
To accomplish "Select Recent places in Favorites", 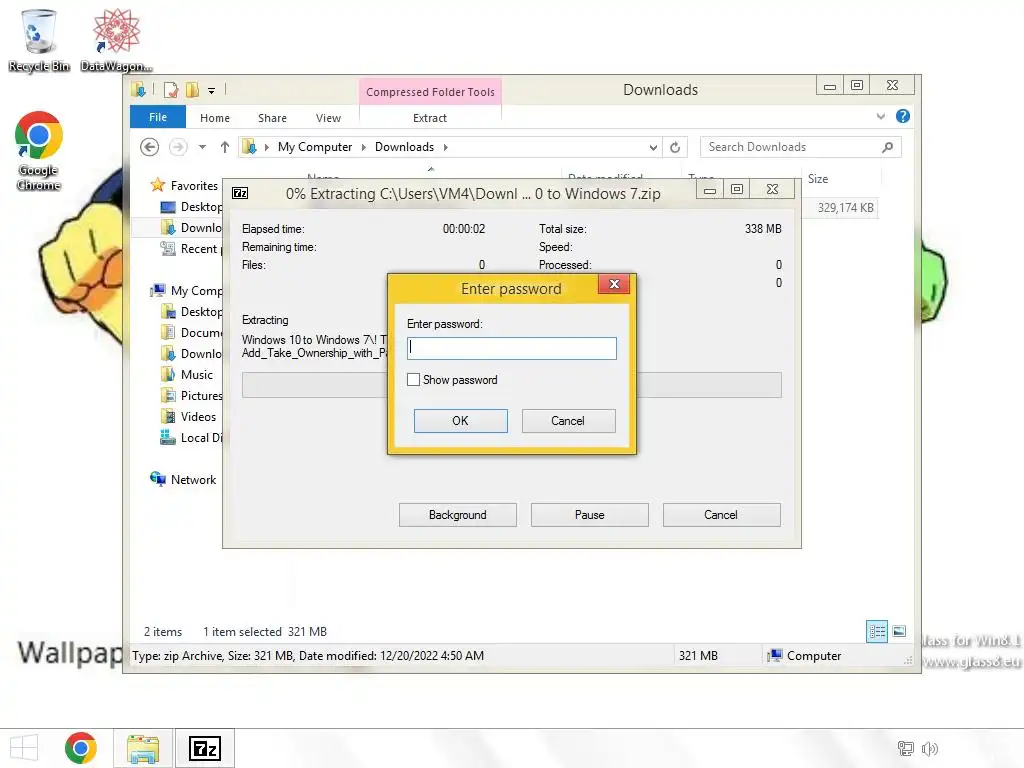I will point(191,249).
